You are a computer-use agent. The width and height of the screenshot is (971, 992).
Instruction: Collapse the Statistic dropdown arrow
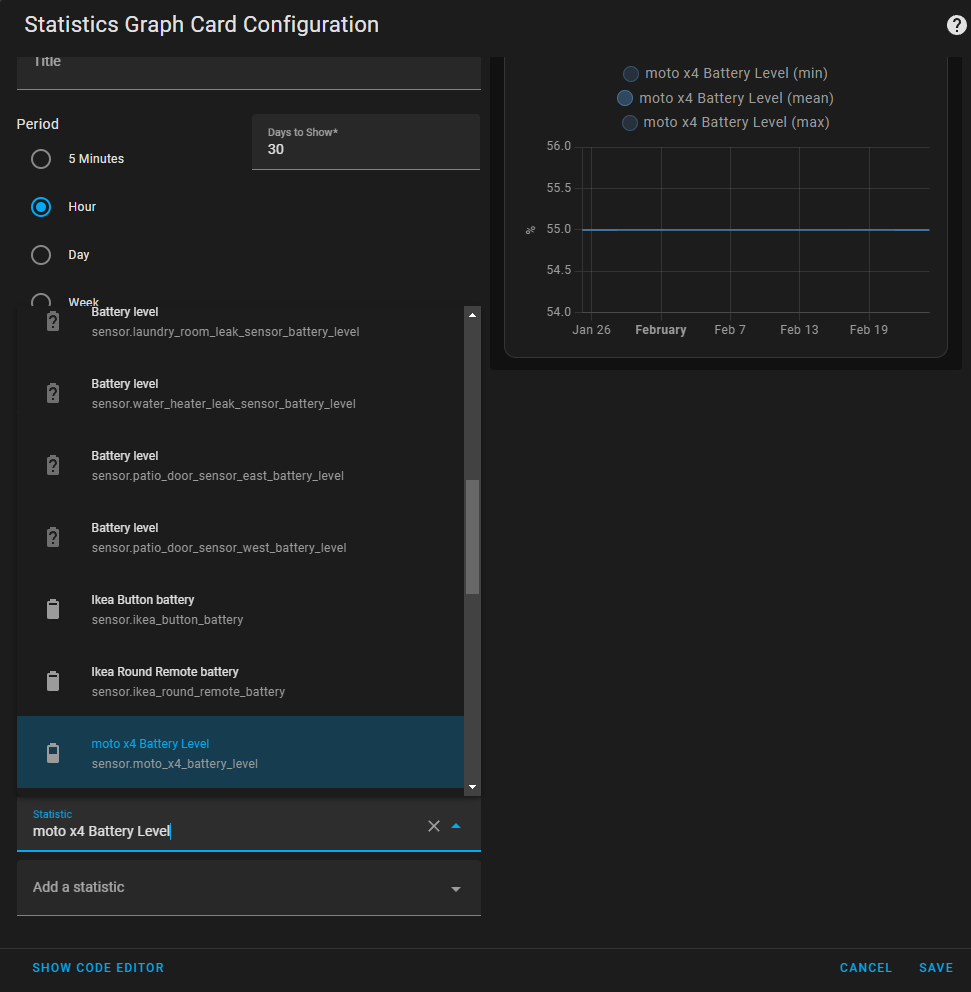tap(456, 826)
